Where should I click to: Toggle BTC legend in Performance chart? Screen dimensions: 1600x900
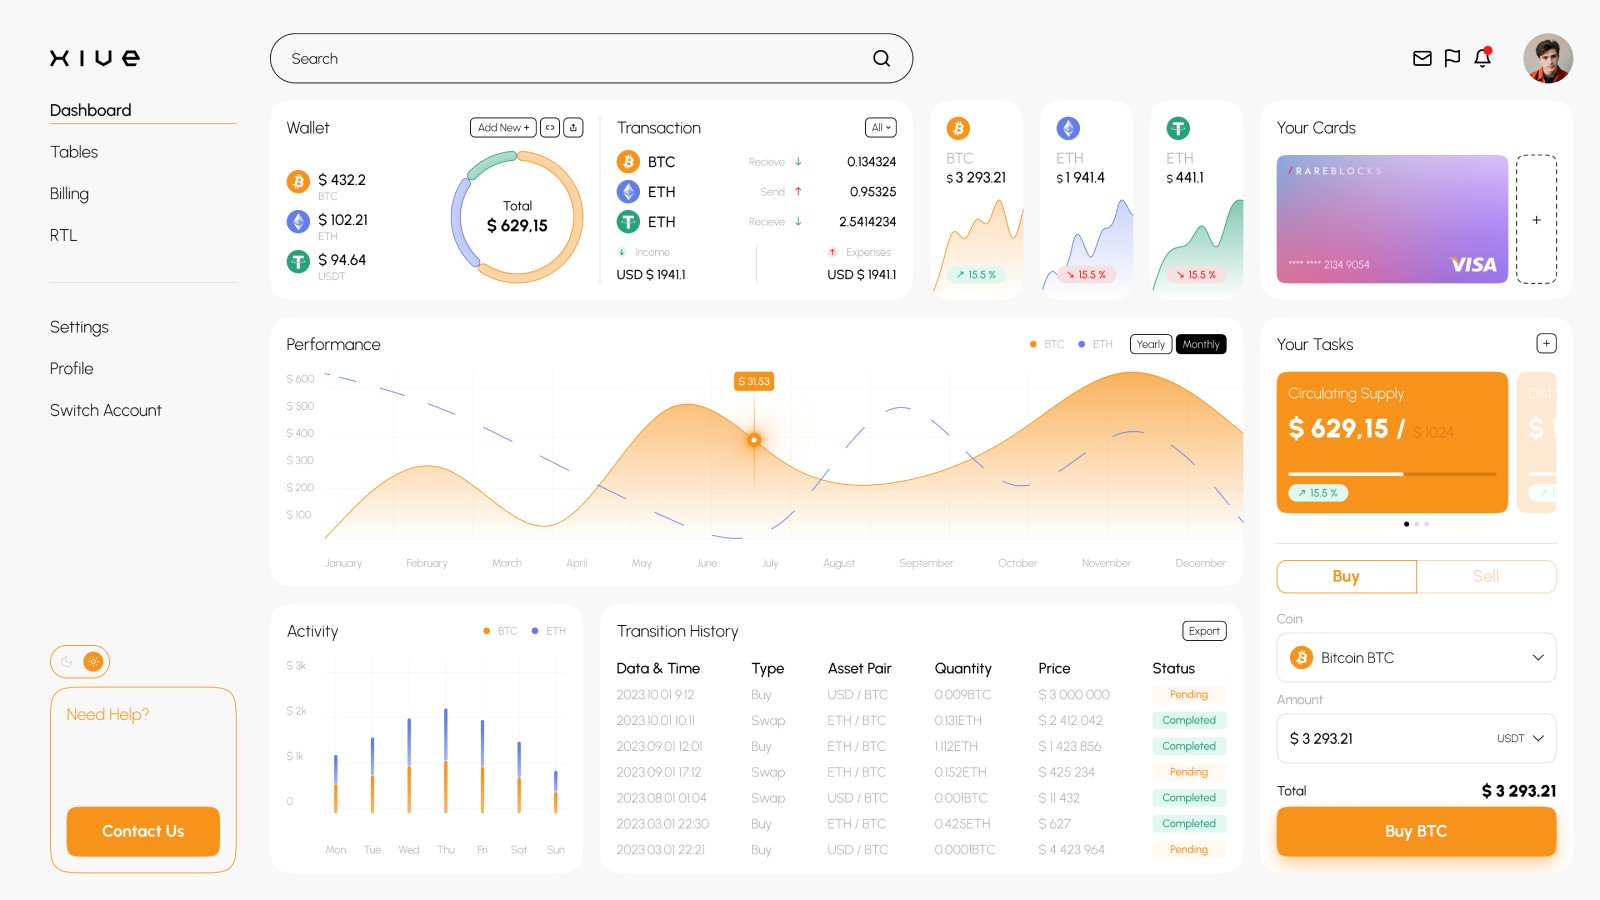coord(1047,344)
